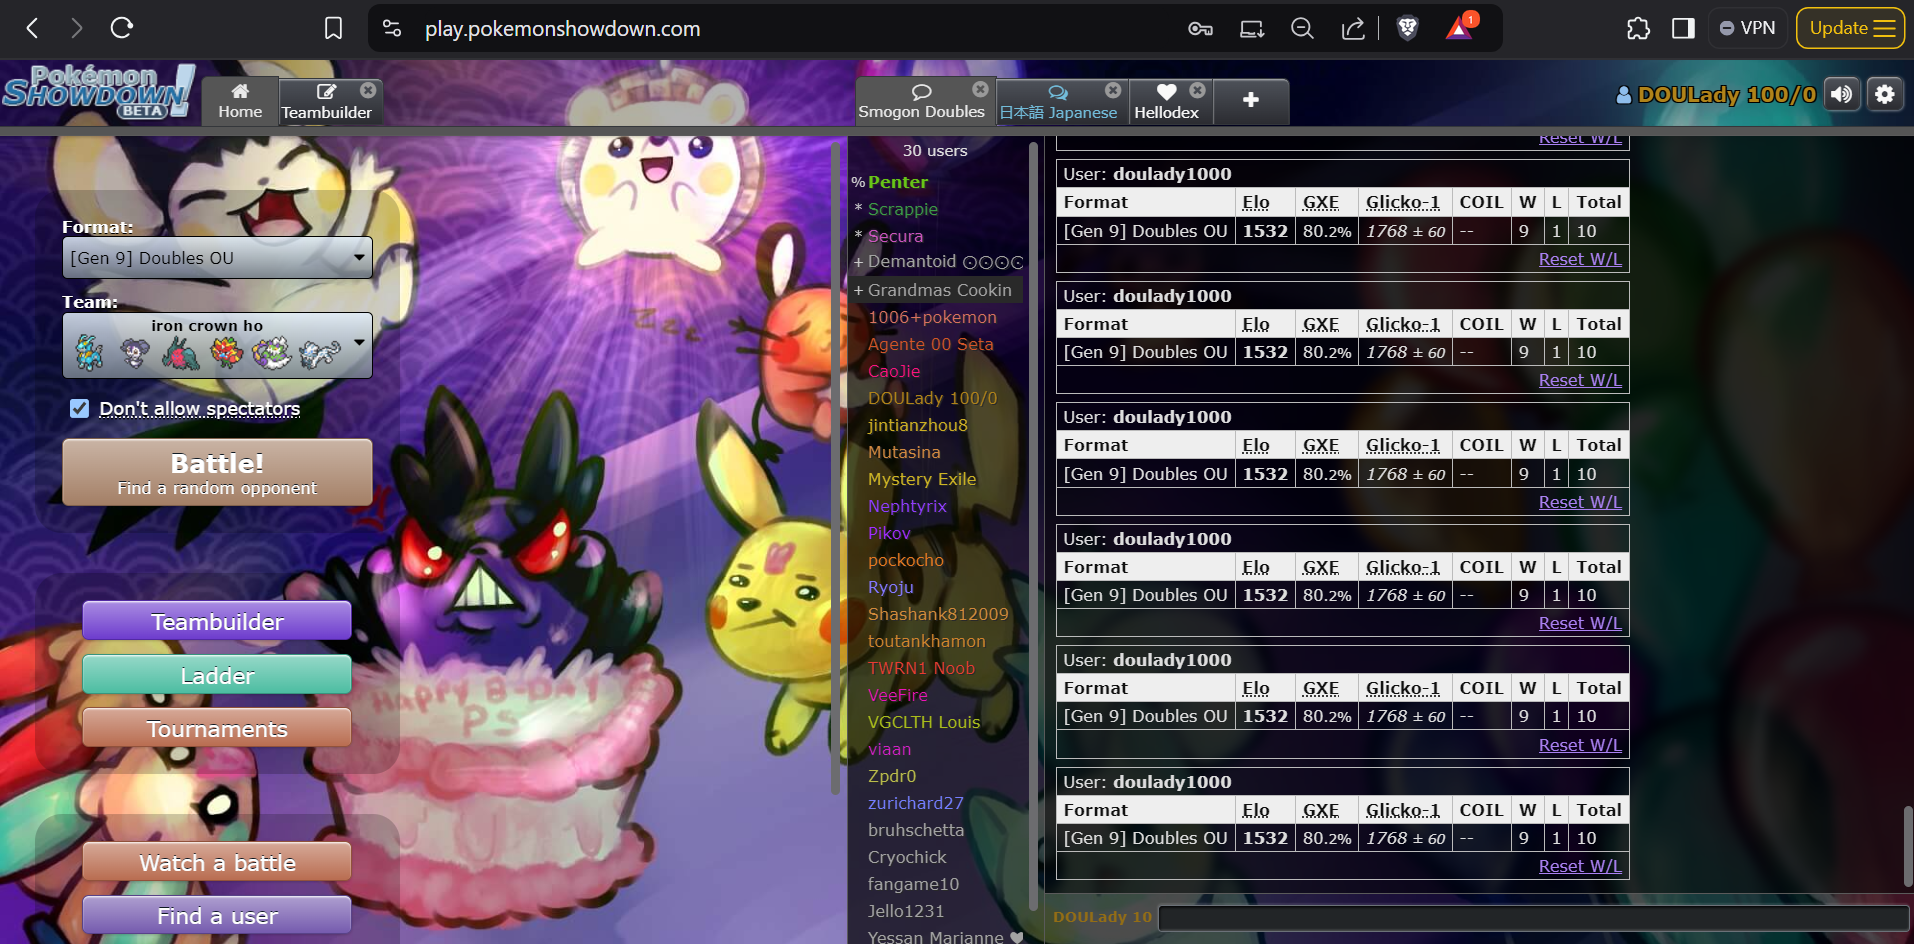Screen dimensions: 1914x944
Task: Open Japanese chat room tab
Action: click(1058, 102)
